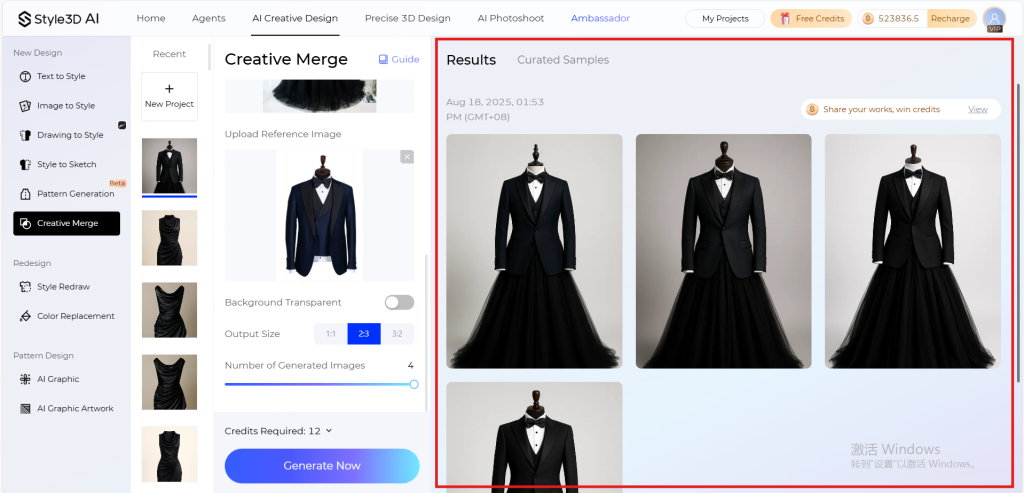Click the My Projects button
Screen dimensions: 1024x493
pyautogui.click(x=725, y=18)
